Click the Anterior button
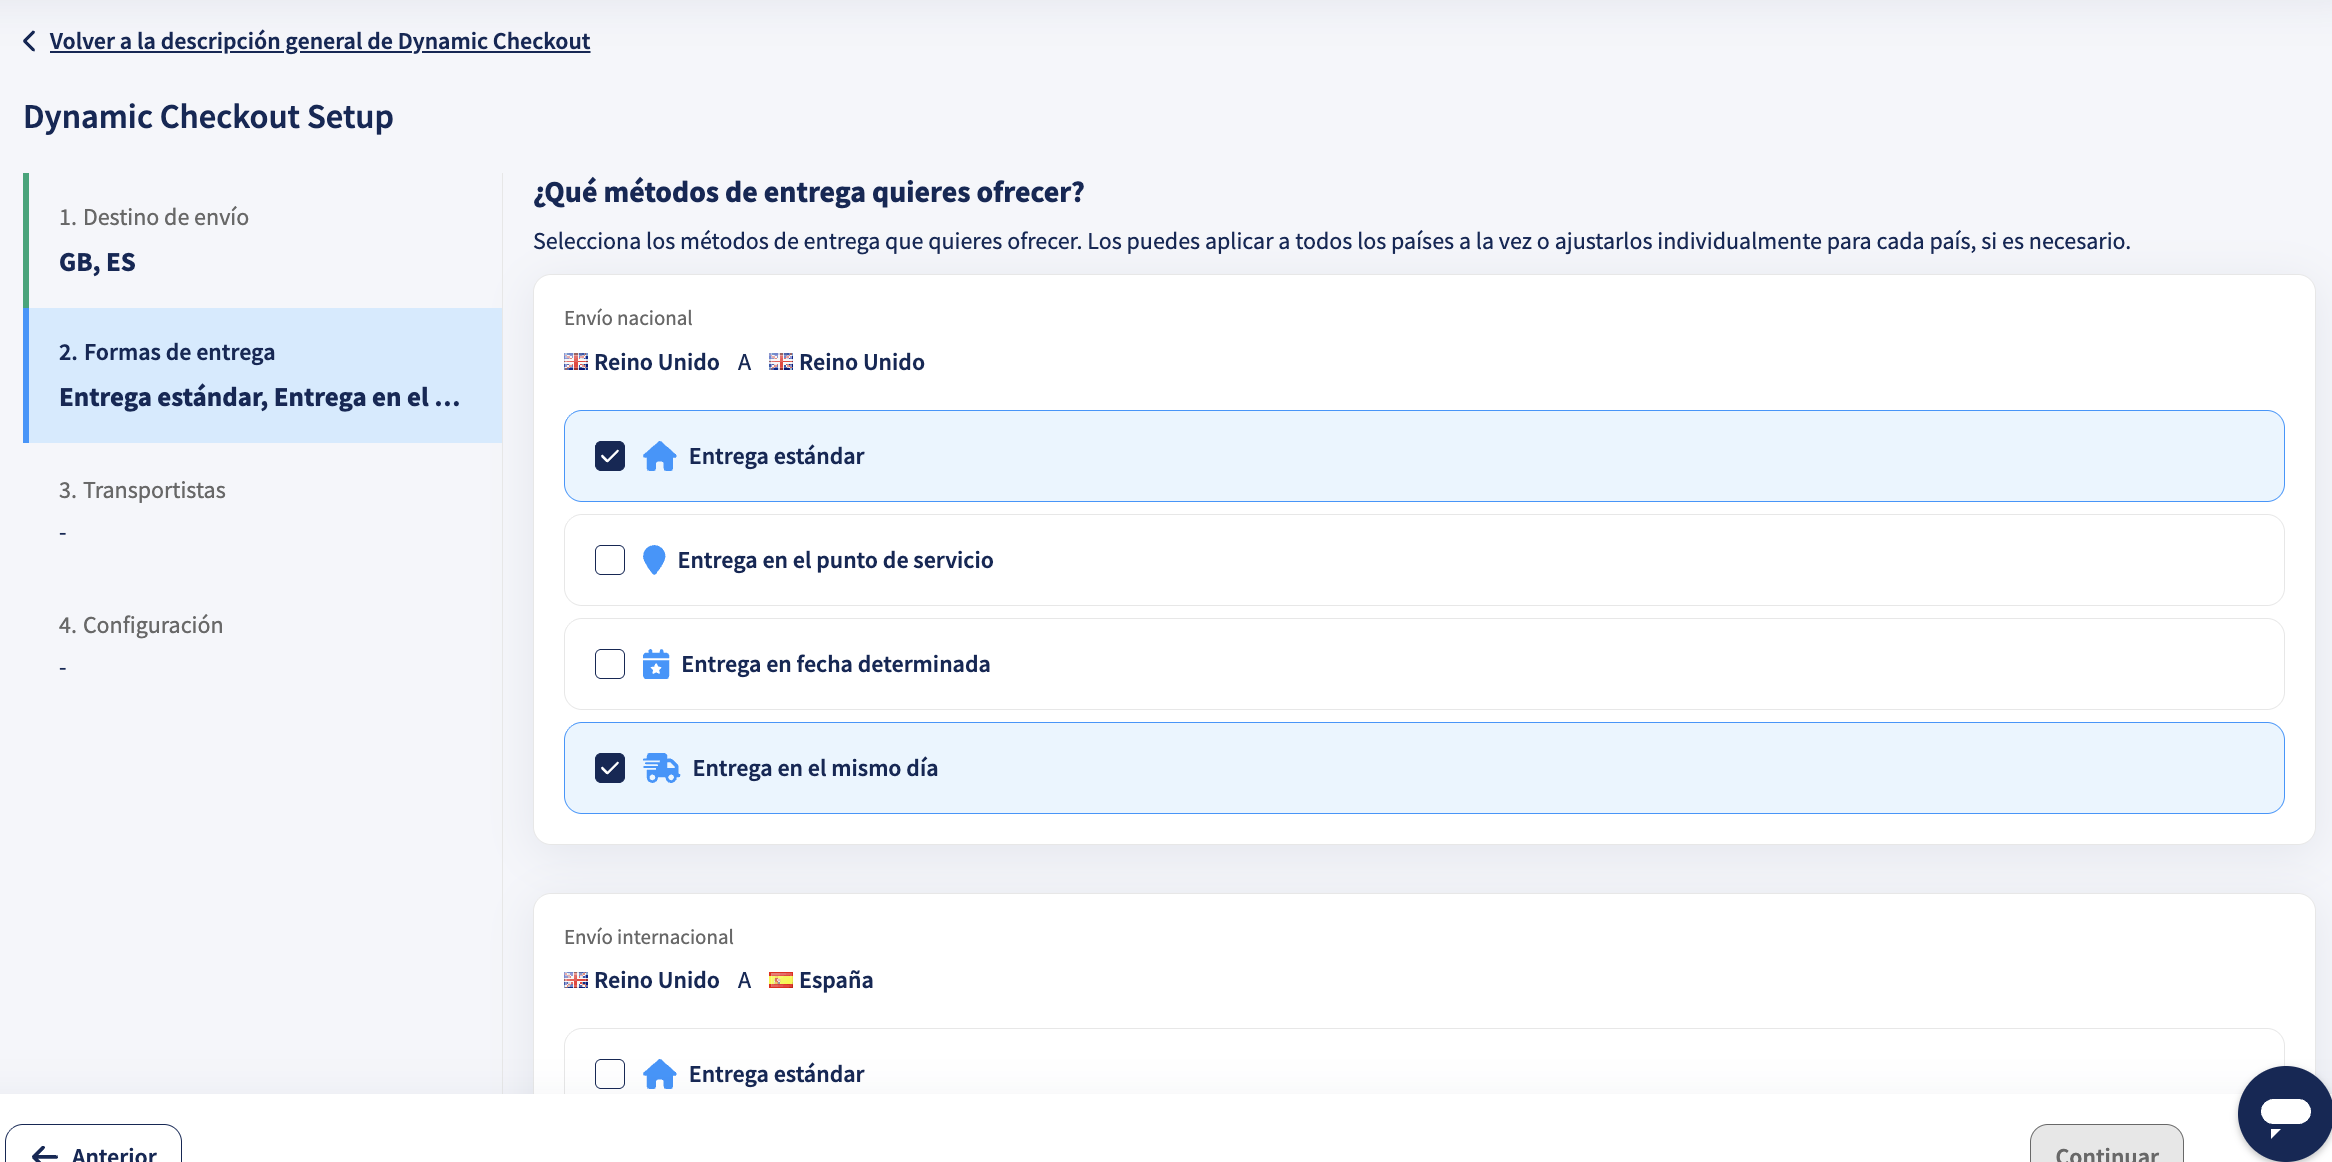Viewport: 2332px width, 1162px height. point(94,1146)
